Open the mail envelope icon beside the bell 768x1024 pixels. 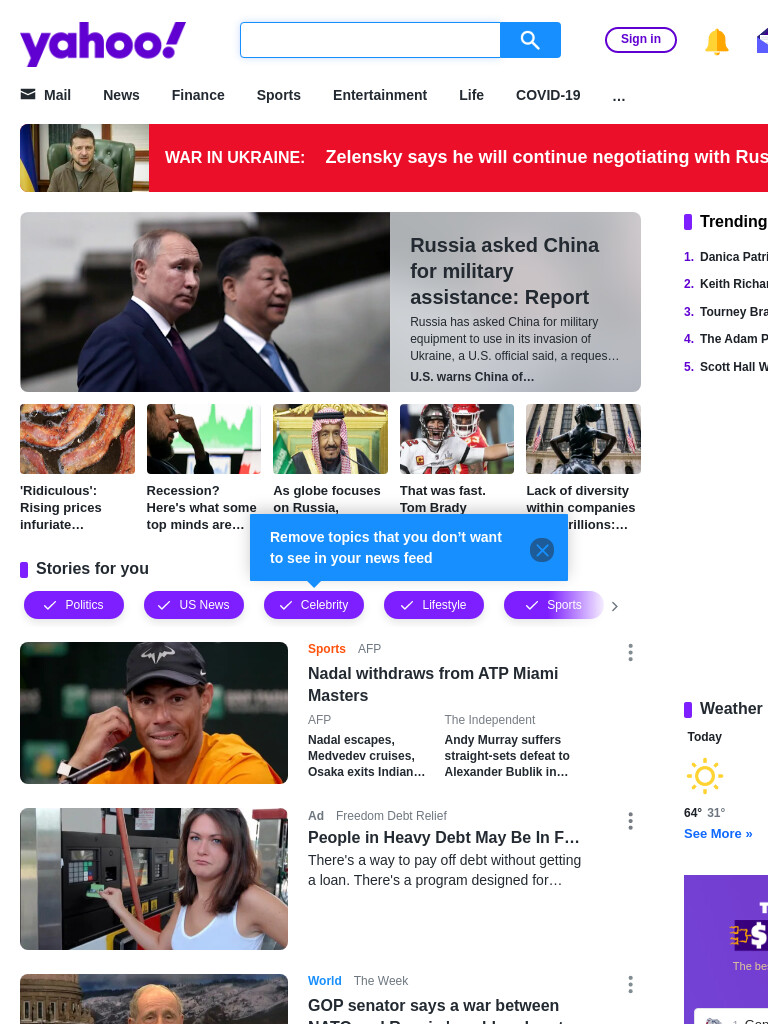[x=762, y=40]
